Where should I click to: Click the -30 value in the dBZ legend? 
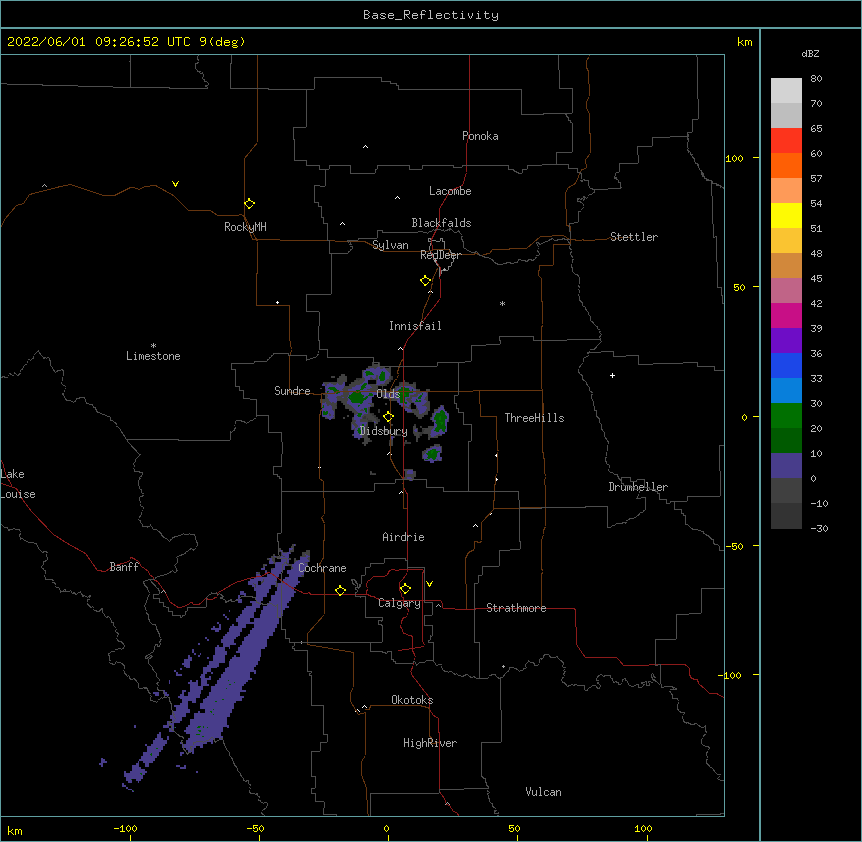[819, 528]
